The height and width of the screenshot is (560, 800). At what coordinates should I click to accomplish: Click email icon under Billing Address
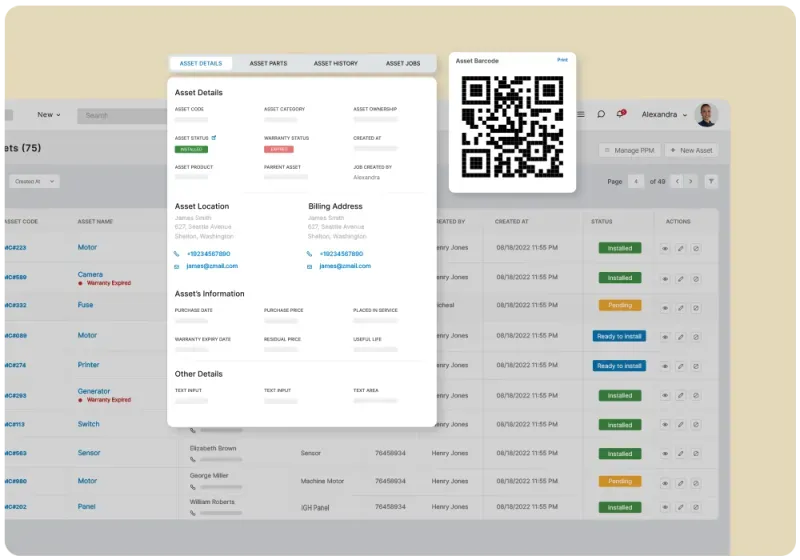pos(309,266)
